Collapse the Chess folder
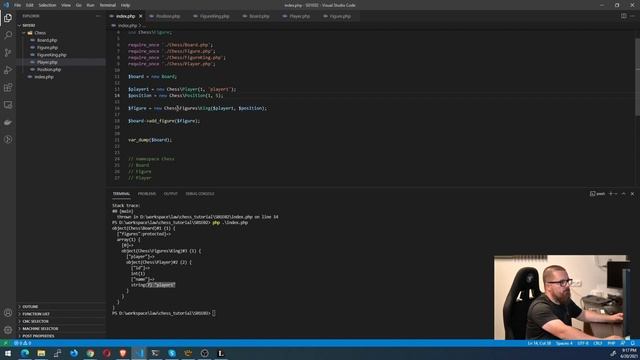 tap(60, 33)
